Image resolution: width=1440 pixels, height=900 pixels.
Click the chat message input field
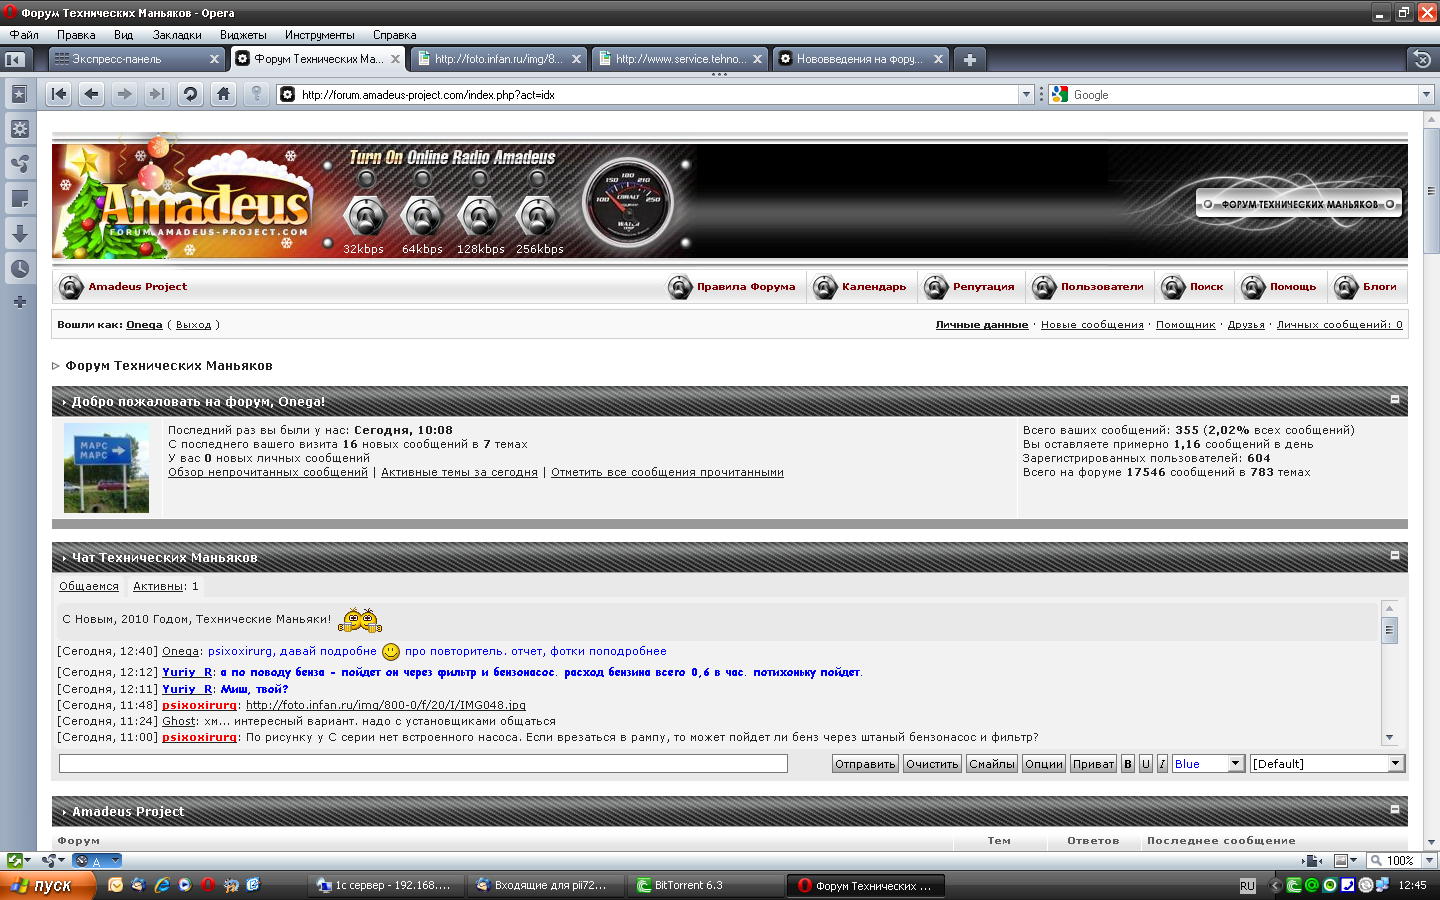tap(423, 764)
